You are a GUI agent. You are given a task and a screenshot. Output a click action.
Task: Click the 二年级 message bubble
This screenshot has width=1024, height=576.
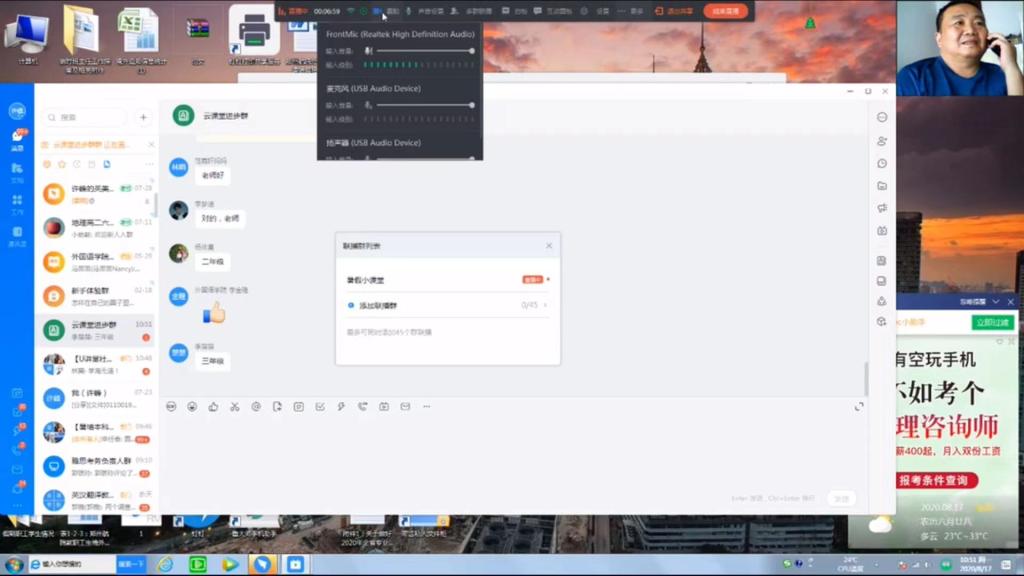(x=212, y=261)
